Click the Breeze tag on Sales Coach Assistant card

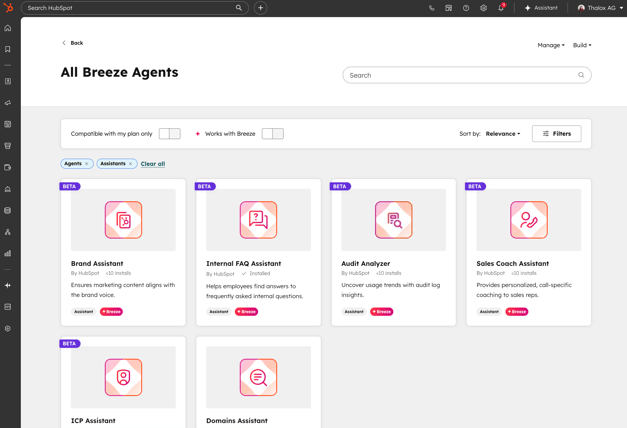pos(517,312)
